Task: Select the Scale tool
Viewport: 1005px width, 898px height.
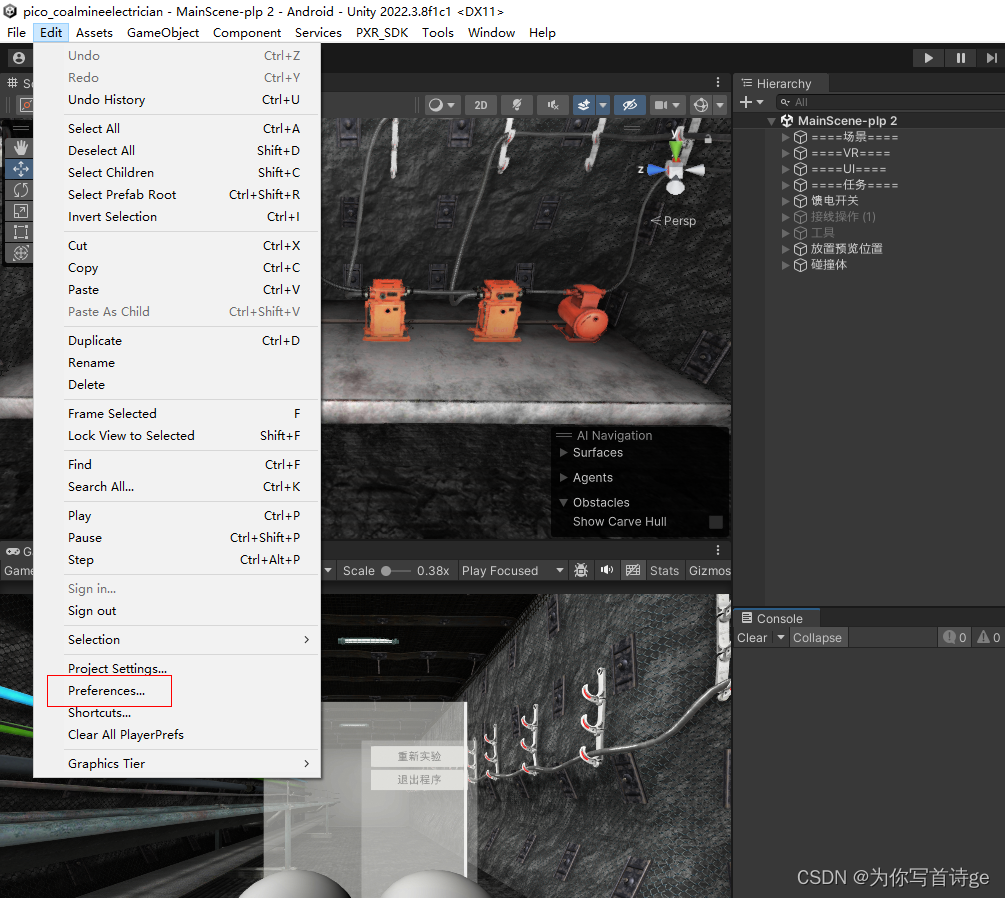Action: click(x=21, y=212)
